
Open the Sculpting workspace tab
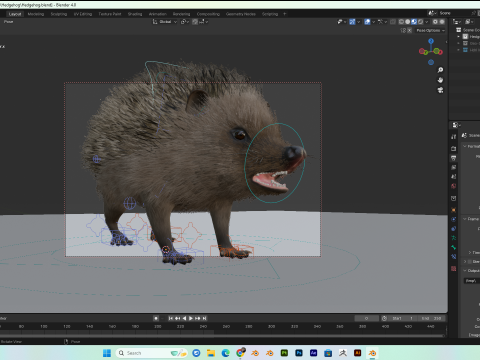59,14
